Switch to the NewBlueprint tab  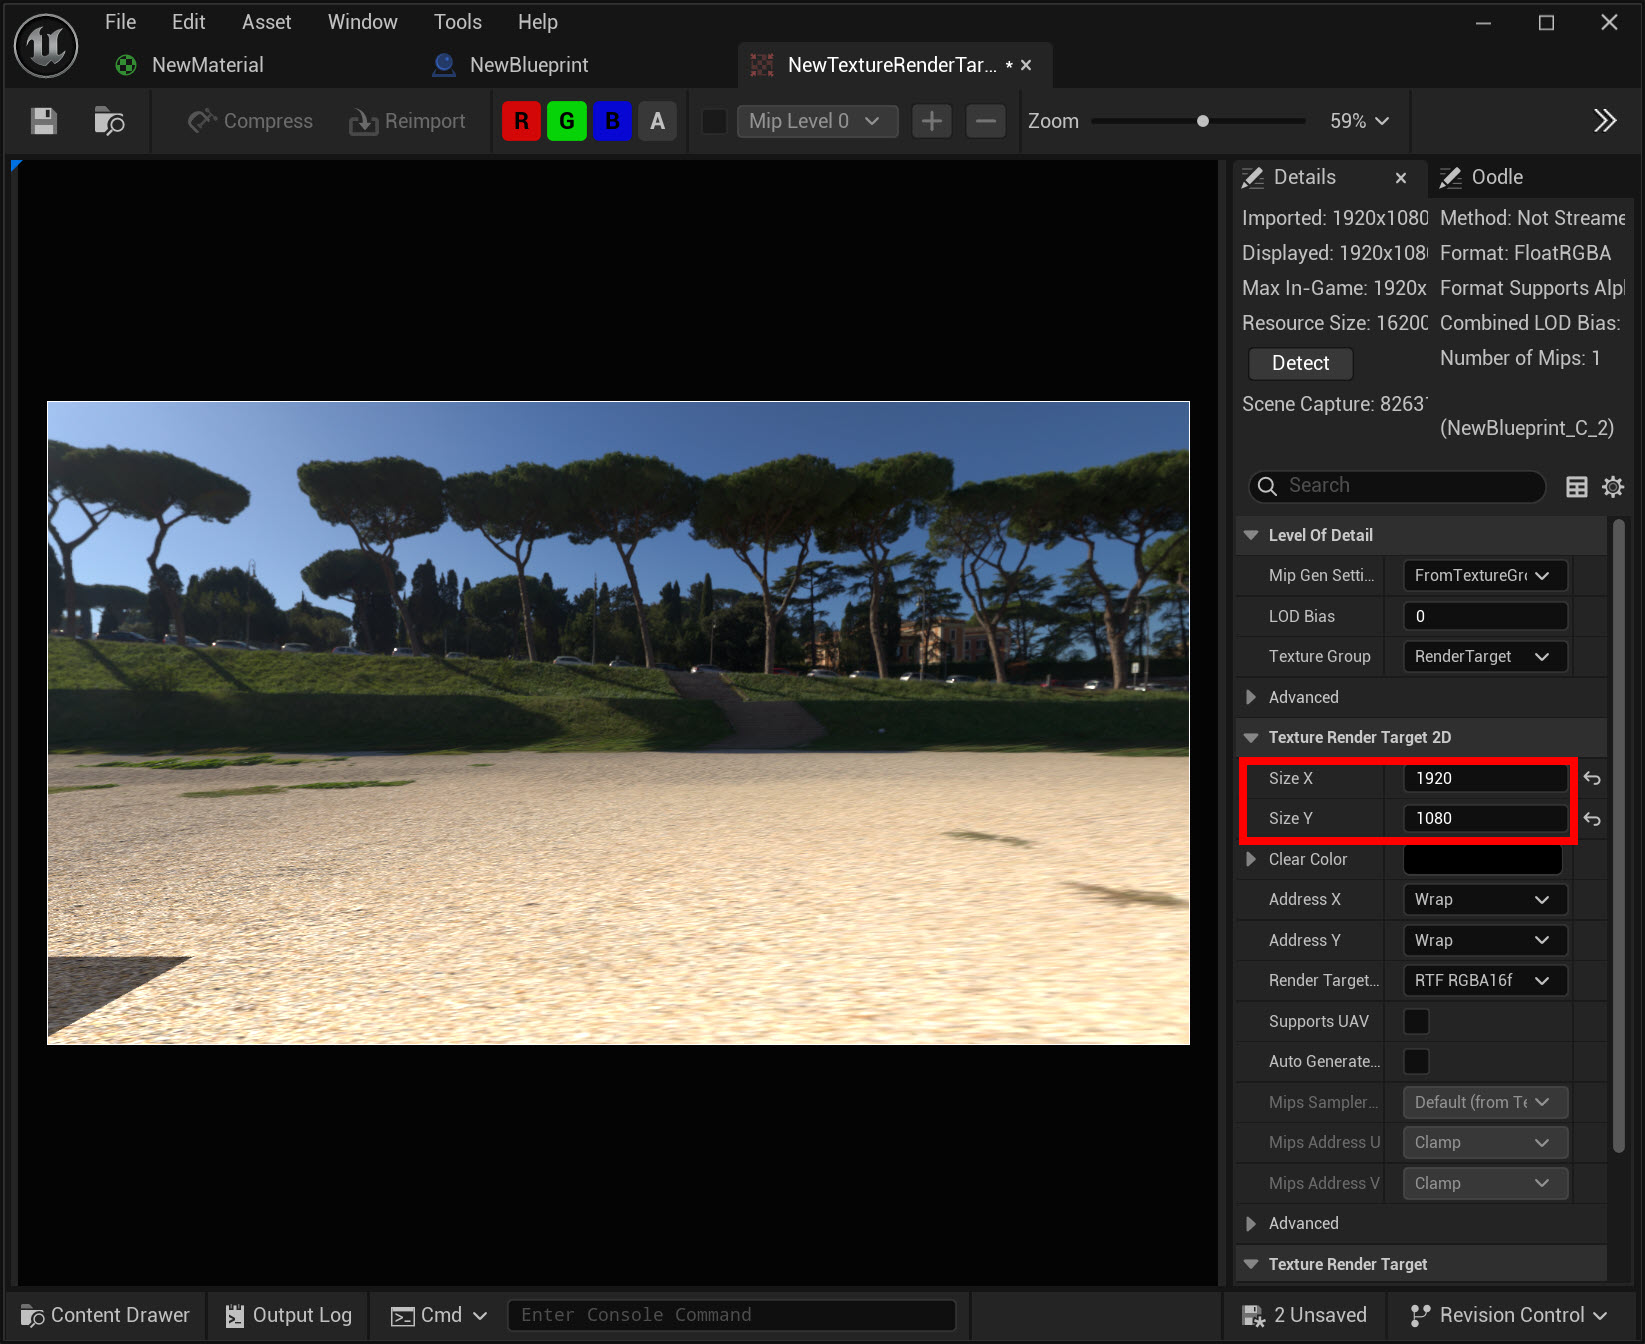[x=510, y=65]
